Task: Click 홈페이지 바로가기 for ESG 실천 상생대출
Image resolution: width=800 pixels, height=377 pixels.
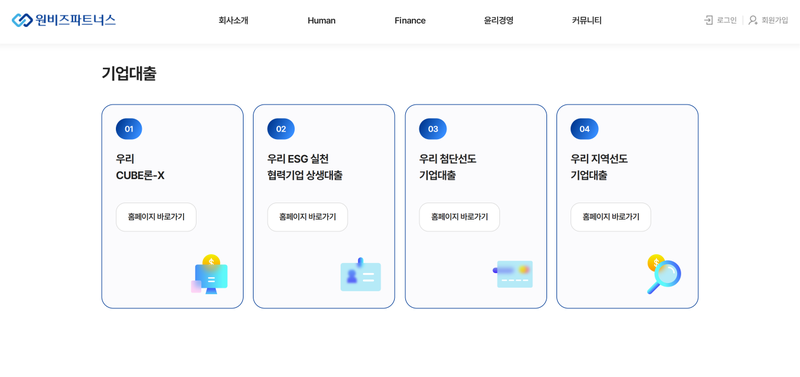Action: (x=308, y=217)
